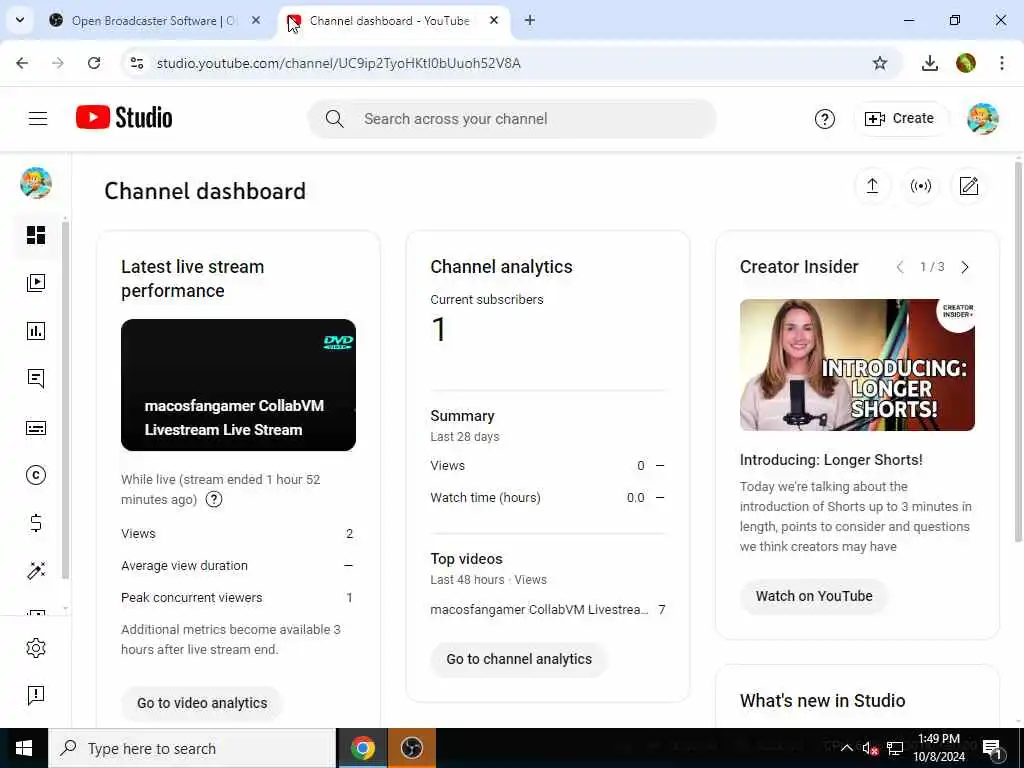Open your channel avatar in the sidebar
The width and height of the screenshot is (1024, 768).
pyautogui.click(x=36, y=183)
